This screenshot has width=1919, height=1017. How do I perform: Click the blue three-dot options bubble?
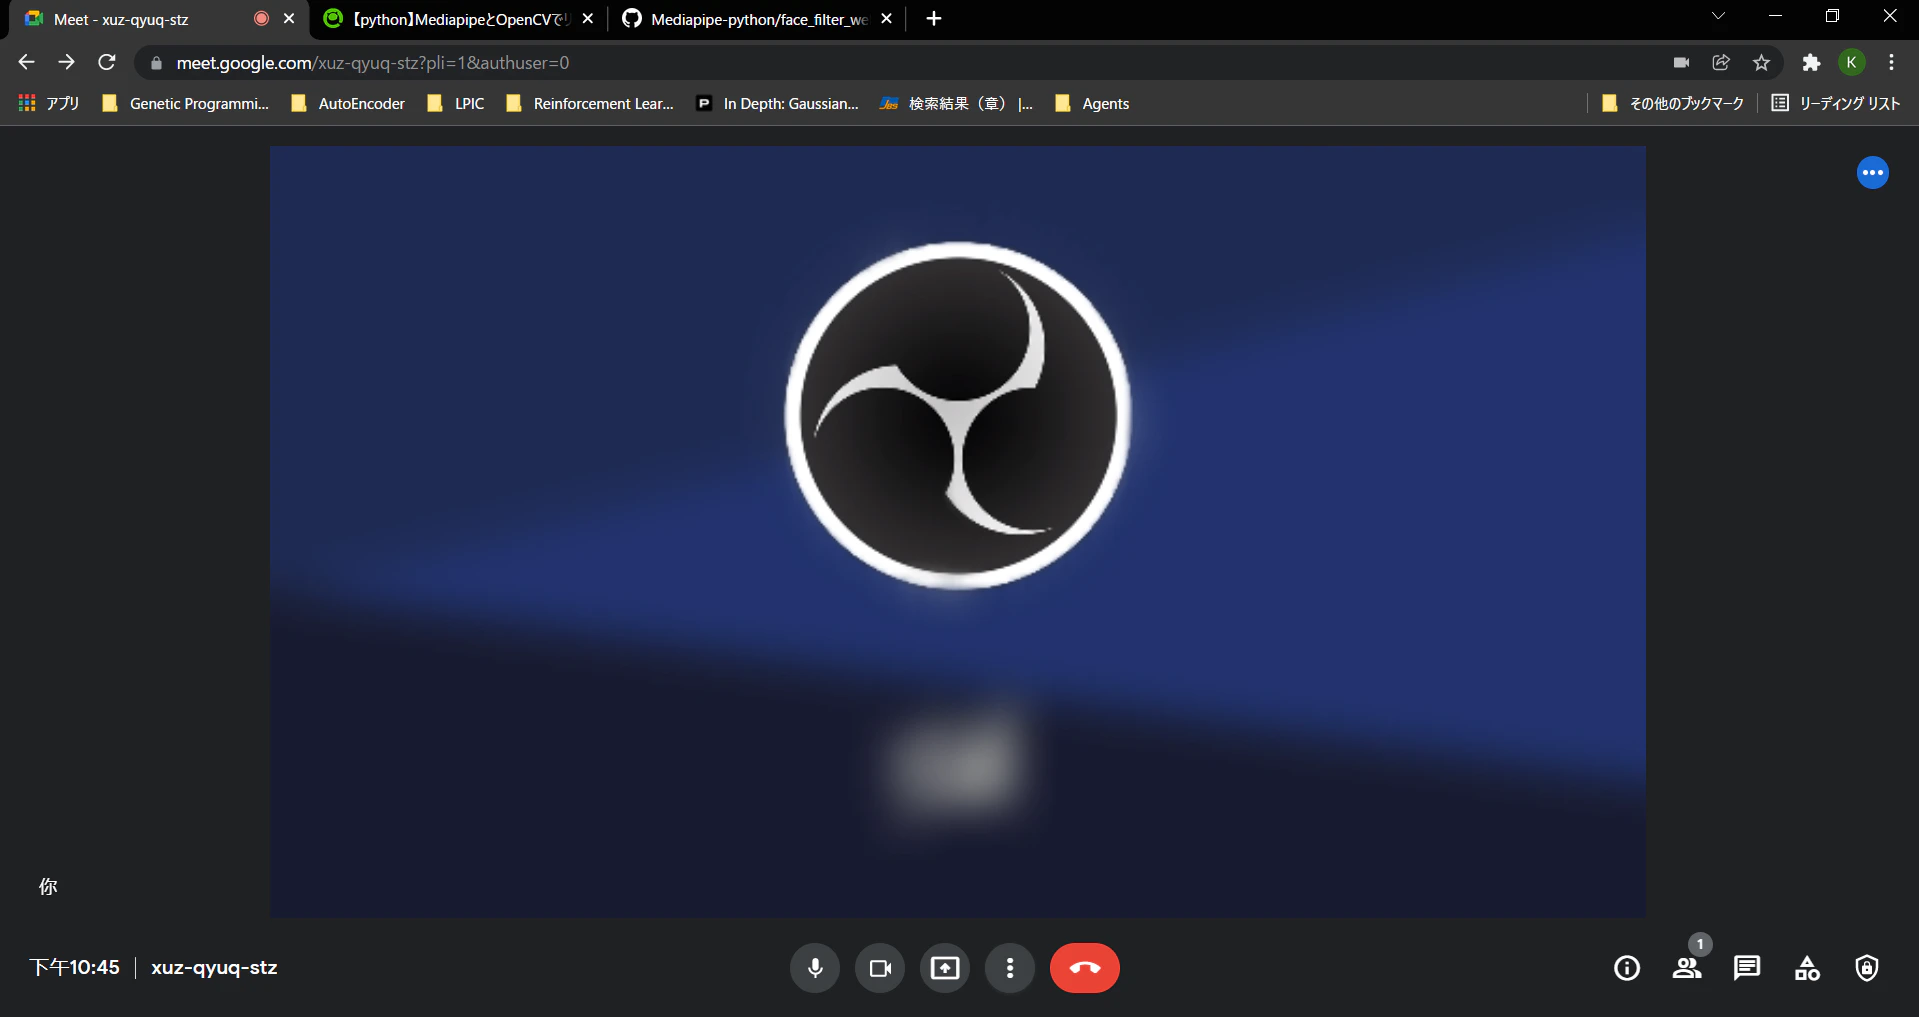(1873, 173)
